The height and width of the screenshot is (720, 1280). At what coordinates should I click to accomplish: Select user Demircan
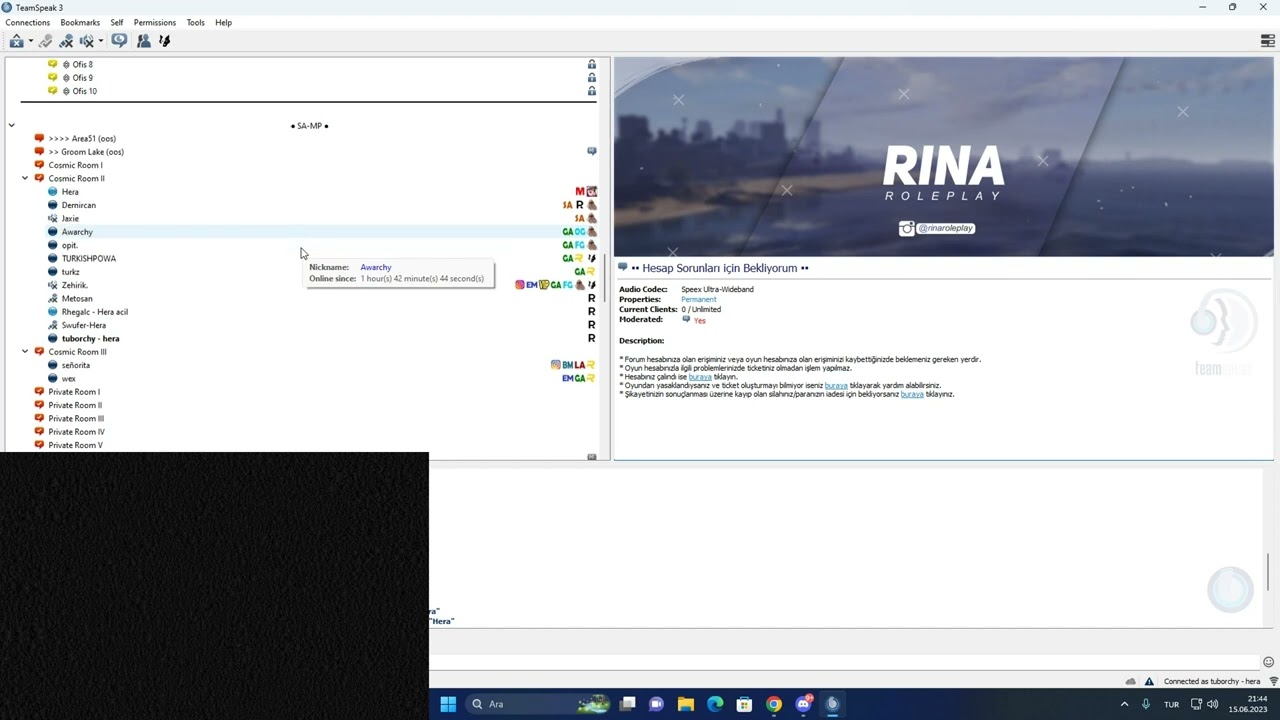tap(79, 205)
